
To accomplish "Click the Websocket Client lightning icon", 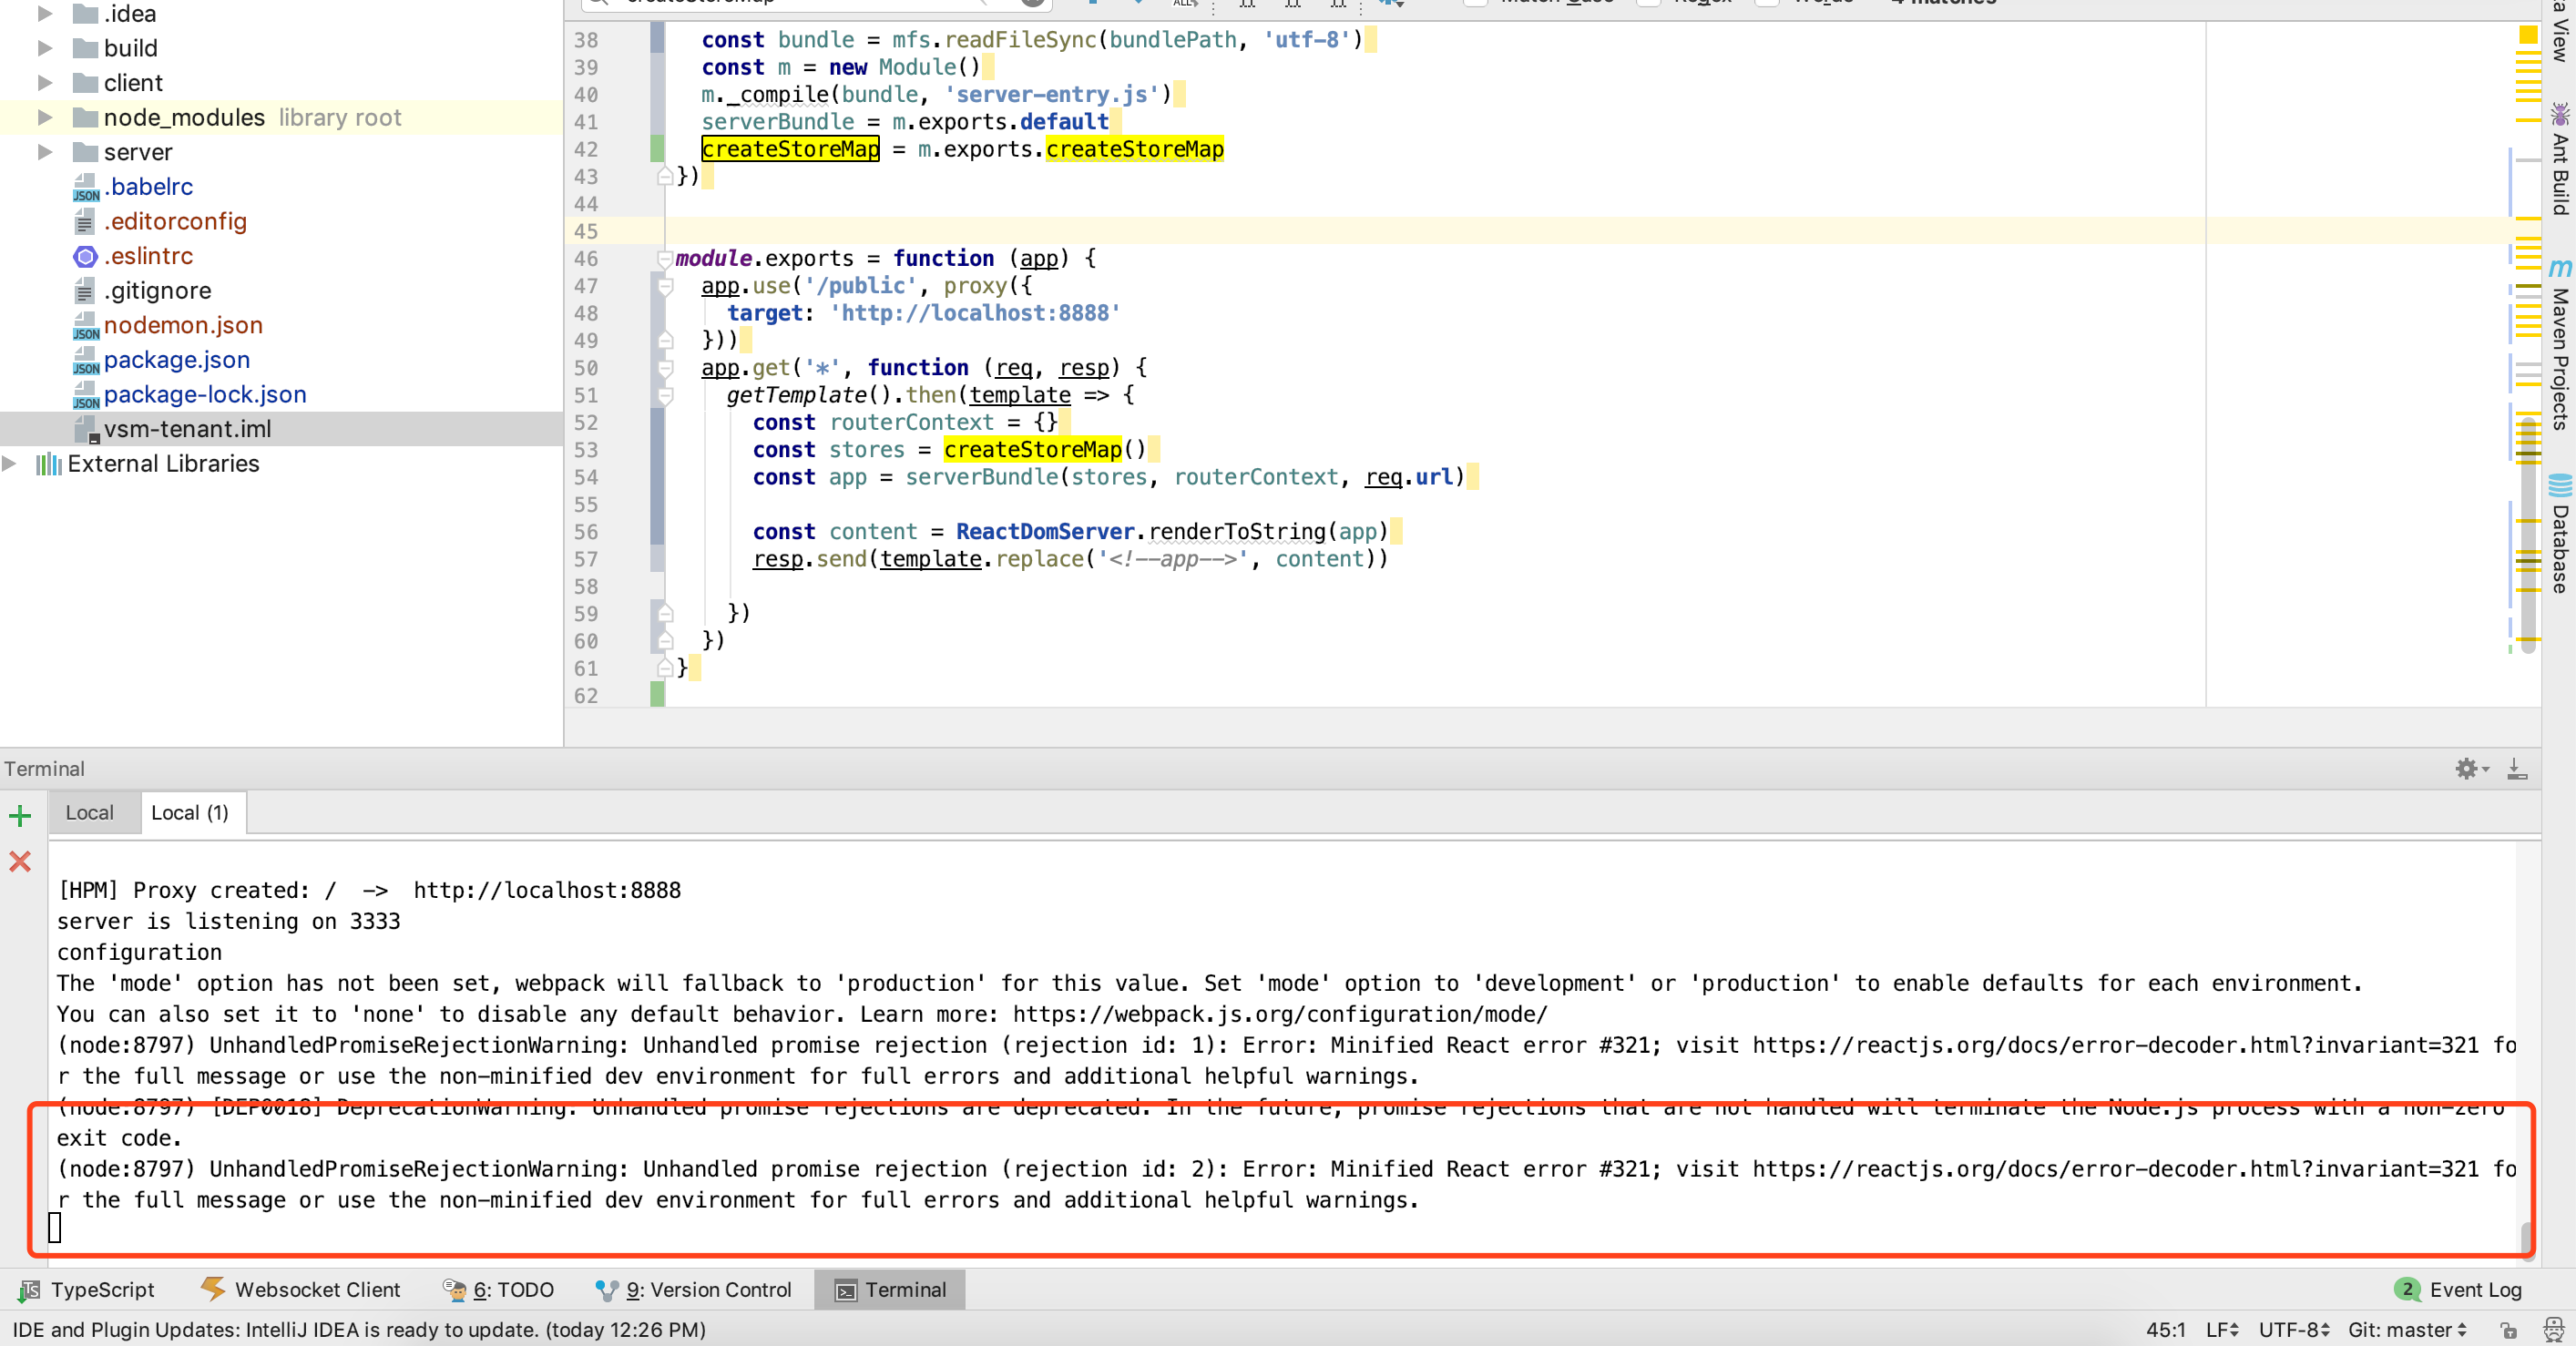I will pos(212,1289).
